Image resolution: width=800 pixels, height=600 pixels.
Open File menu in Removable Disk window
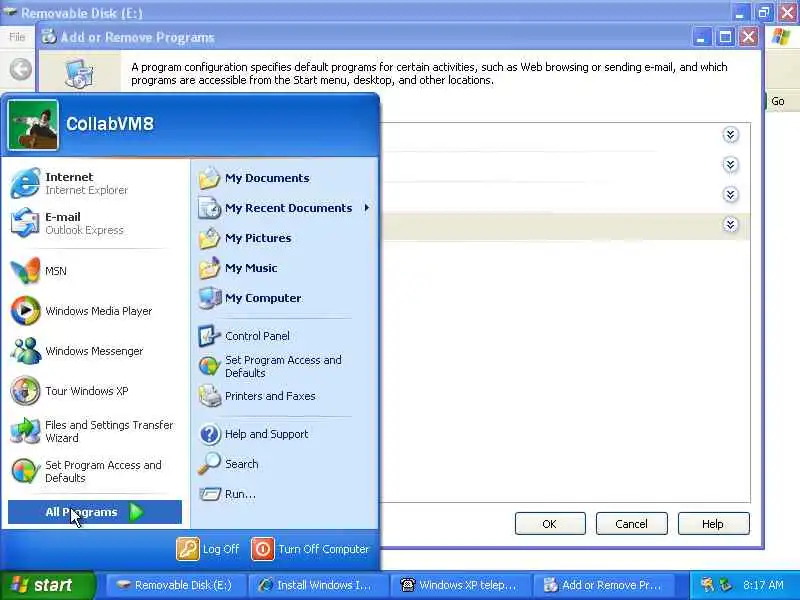tap(17, 37)
